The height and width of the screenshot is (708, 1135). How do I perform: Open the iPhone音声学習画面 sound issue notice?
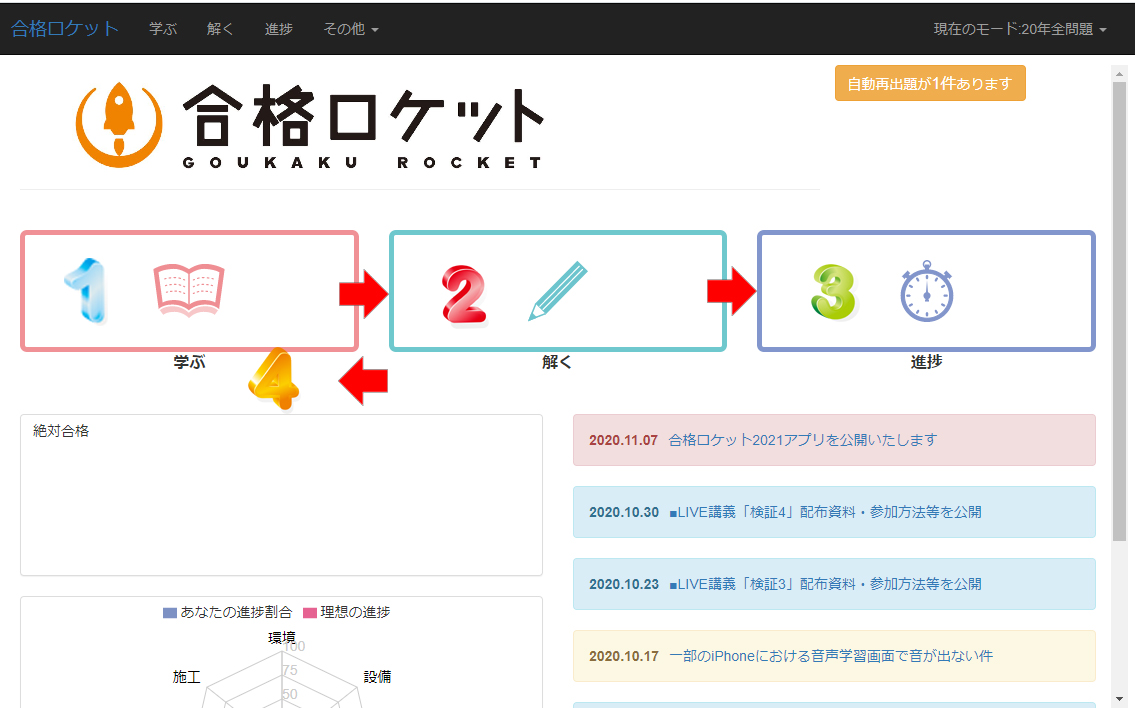[831, 657]
